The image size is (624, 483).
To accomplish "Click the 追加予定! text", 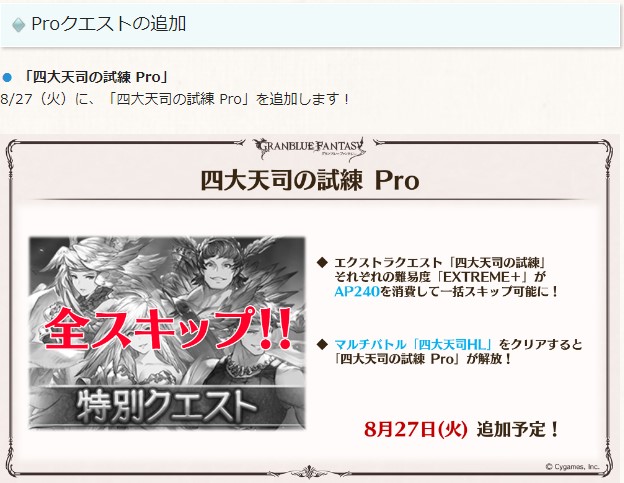I will [x=518, y=429].
